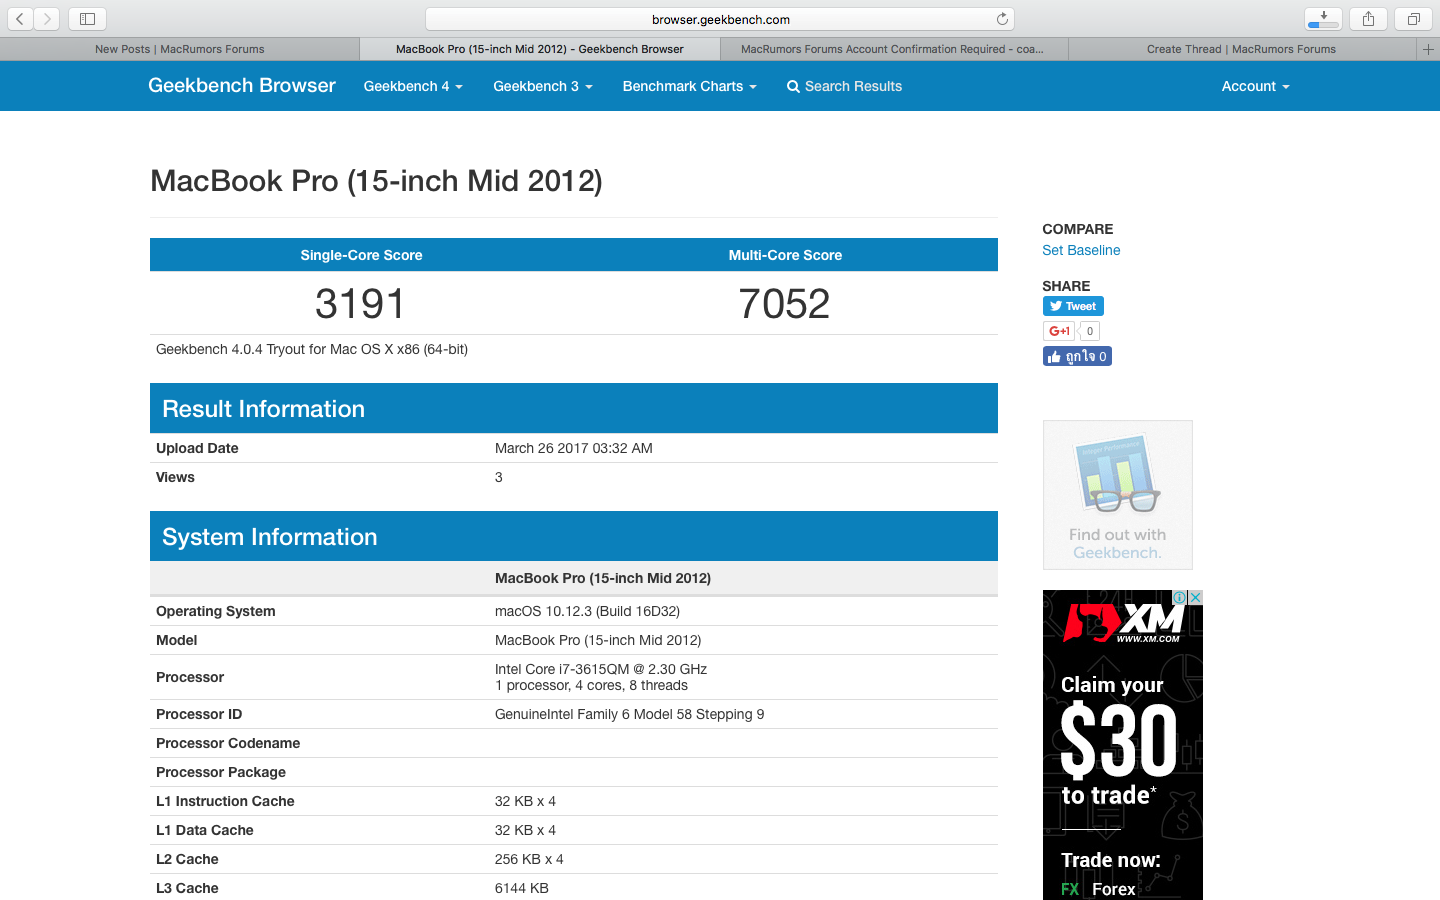1440x900 pixels.
Task: Add a new tab with the plus button
Action: coord(1428,49)
